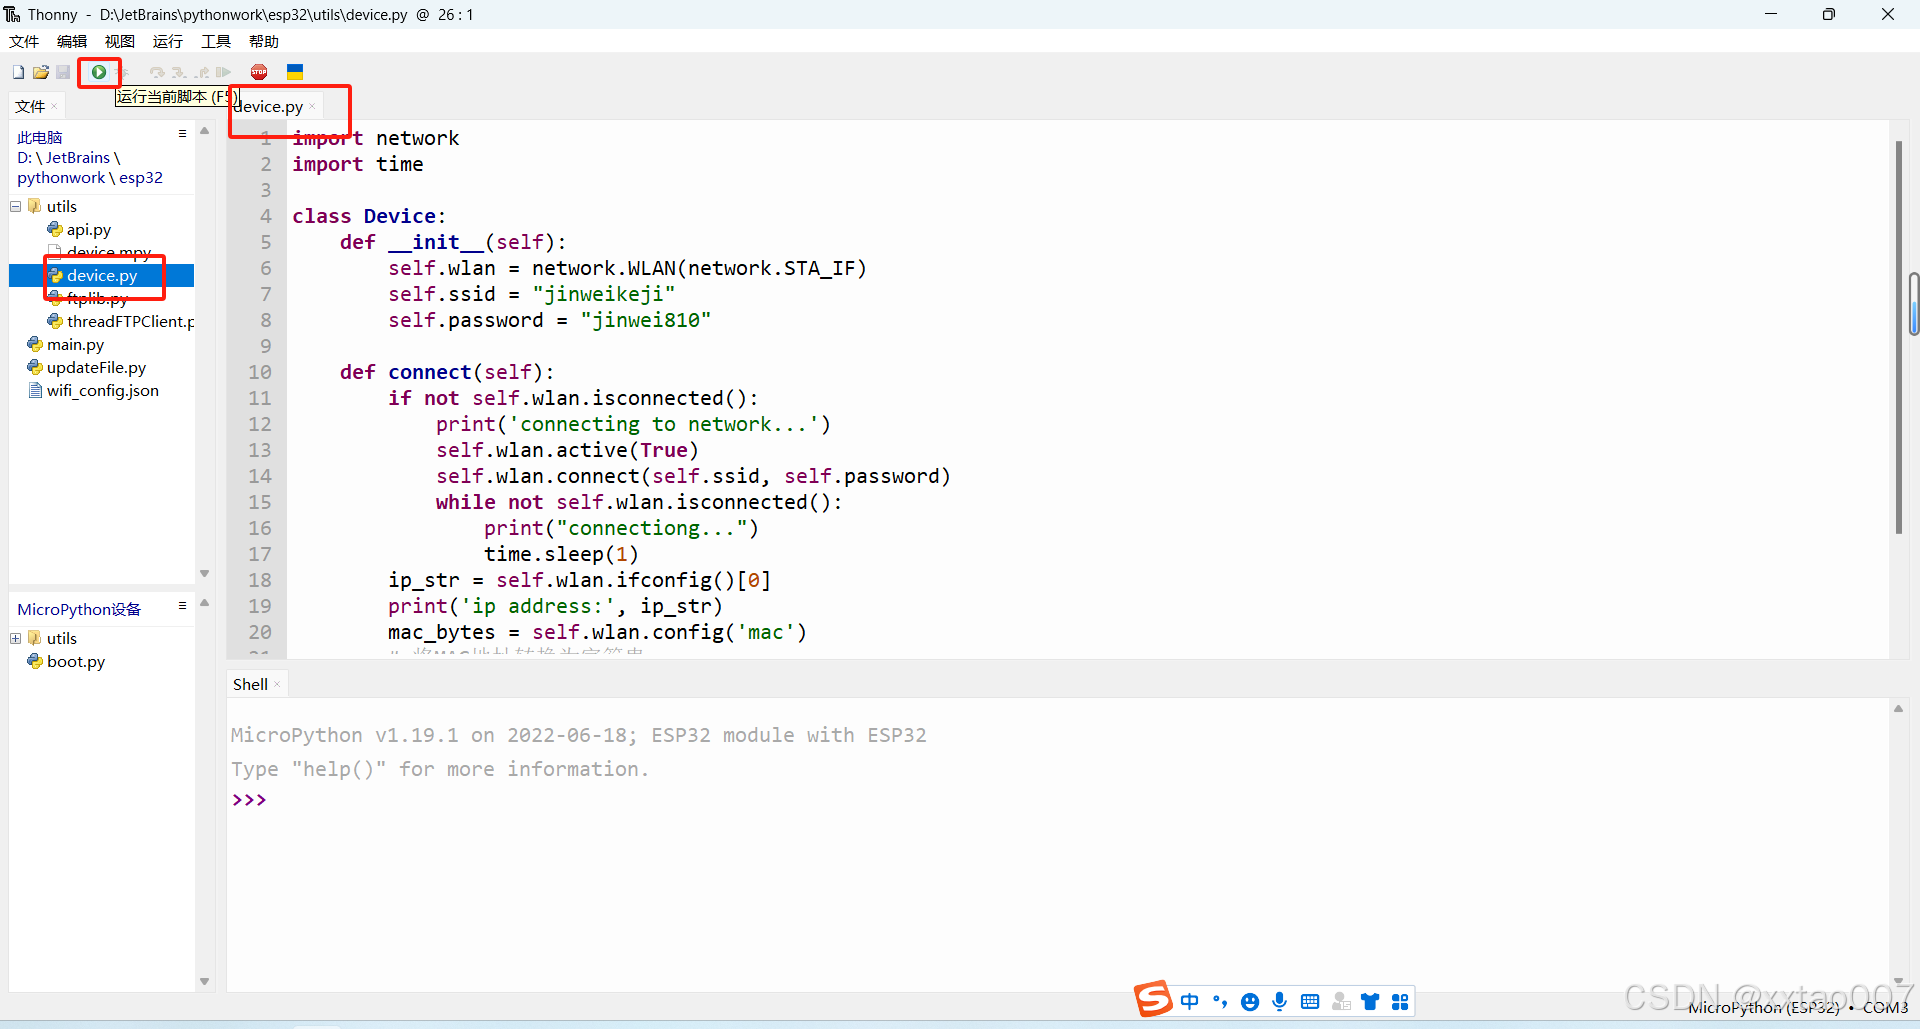
Task: Open a file using the folder toolbar icon
Action: pos(40,72)
